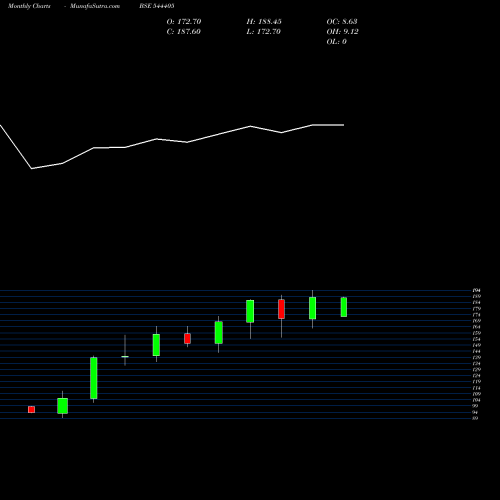The width and height of the screenshot is (500, 500).
Task: Click the lowest point of the white line
Action: (32, 169)
